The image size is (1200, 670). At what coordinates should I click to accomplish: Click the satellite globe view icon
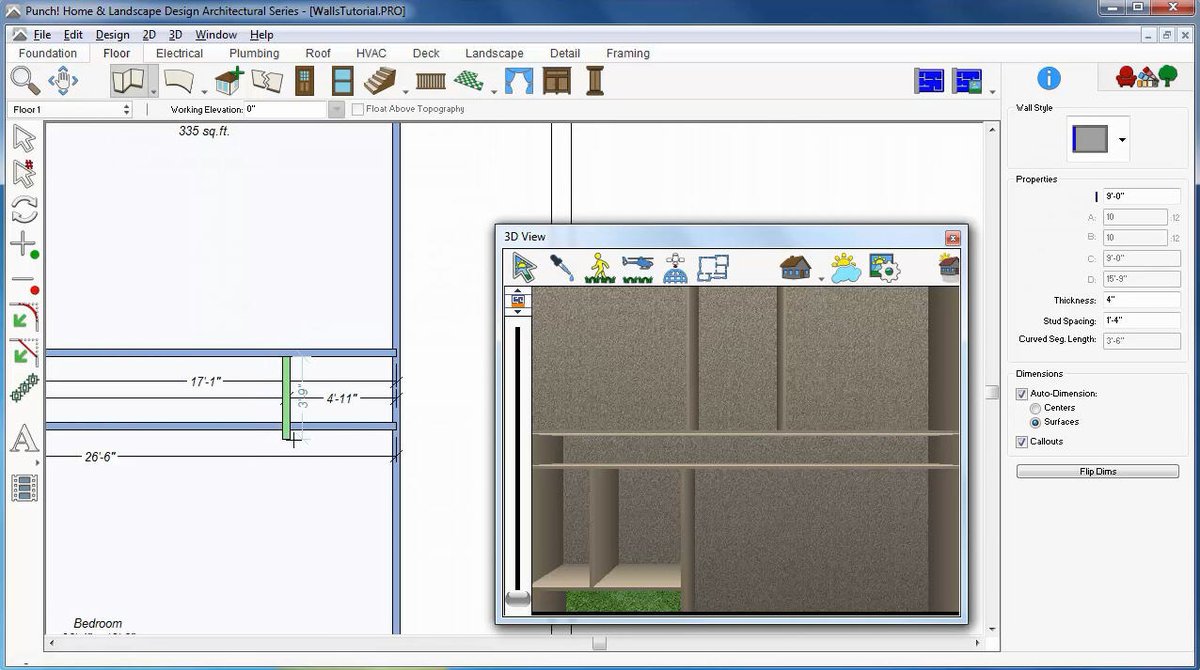[x=675, y=267]
